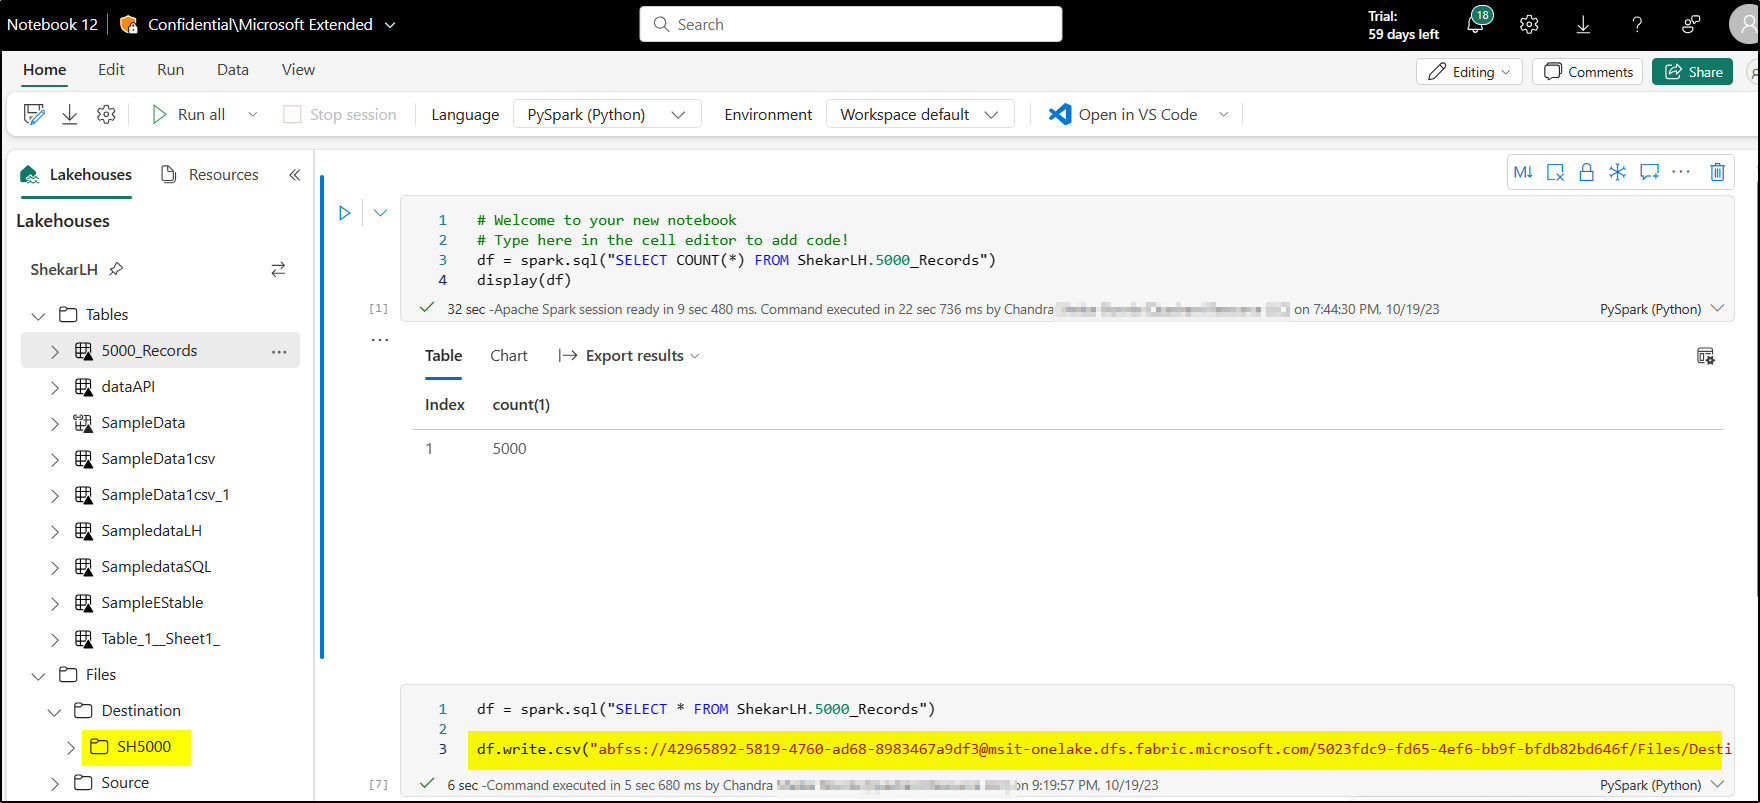Switch to the Resources tab

[210, 174]
